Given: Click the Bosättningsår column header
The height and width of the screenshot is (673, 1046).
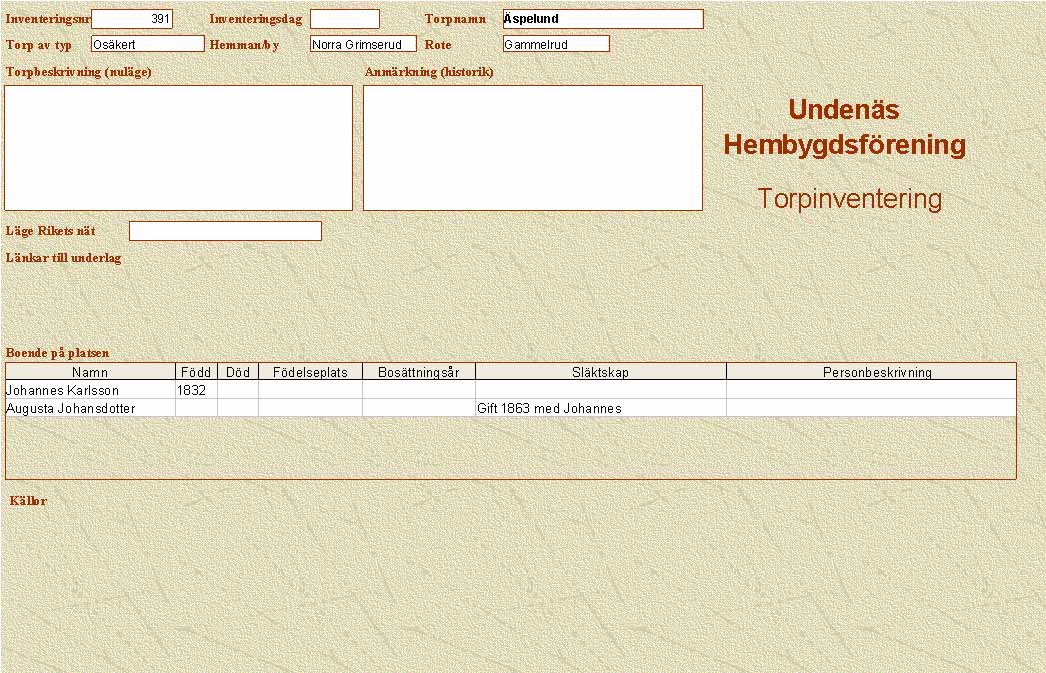Looking at the screenshot, I should [x=418, y=372].
